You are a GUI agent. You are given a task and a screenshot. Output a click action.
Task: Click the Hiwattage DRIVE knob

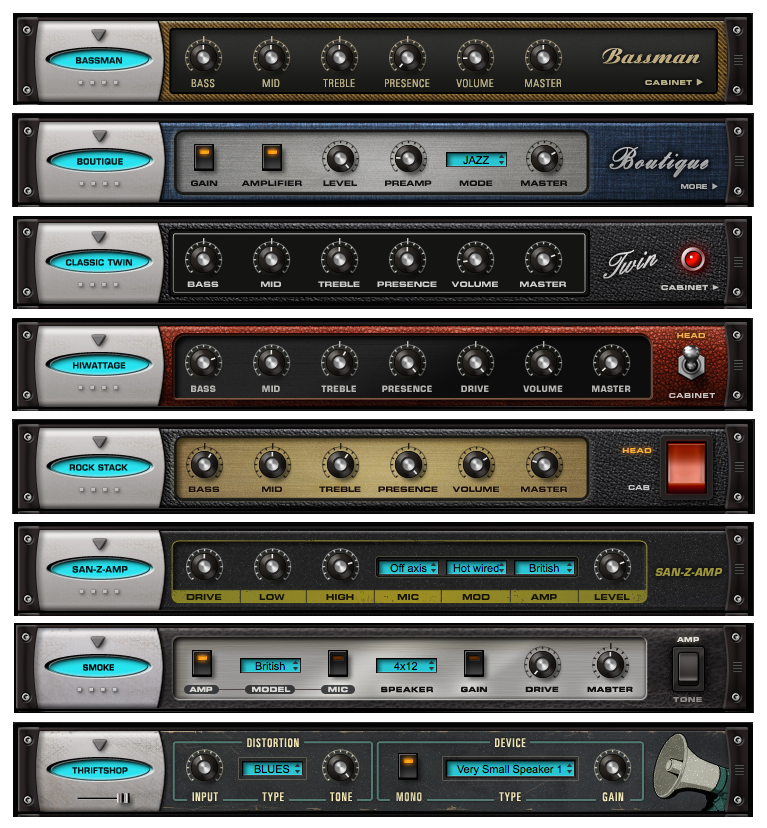(x=475, y=362)
